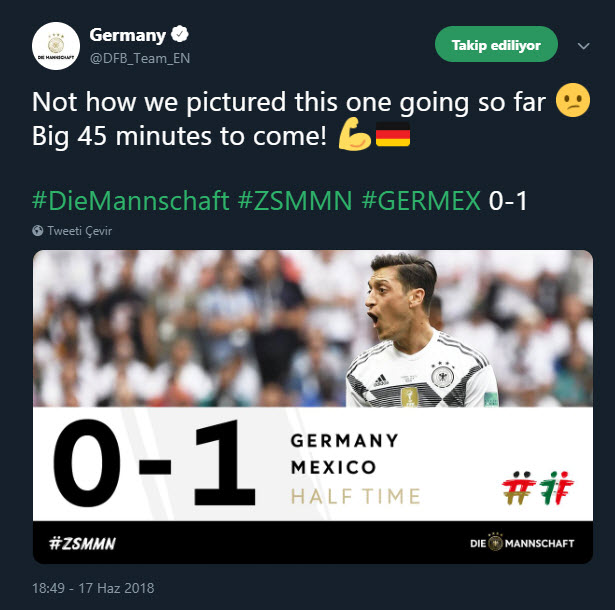Toggle the Takip ediyor following button
Screen dimensions: 615x610
pos(496,45)
